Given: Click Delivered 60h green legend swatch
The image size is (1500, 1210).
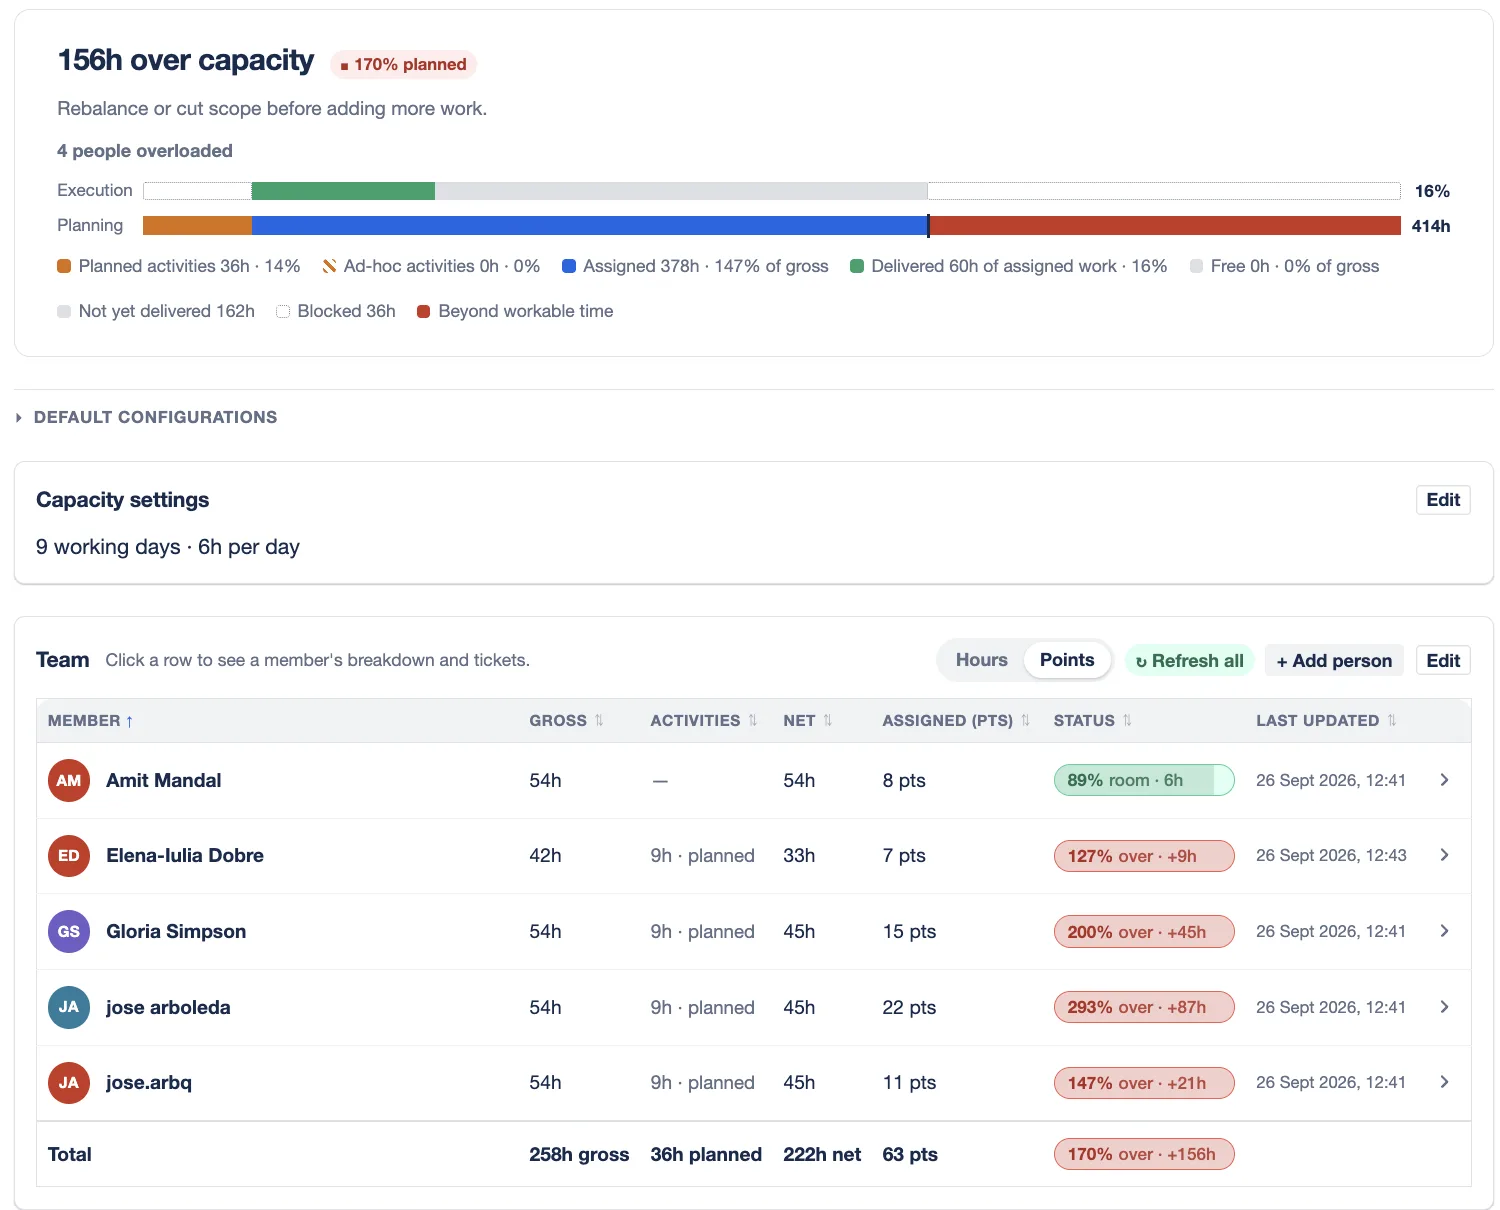Looking at the screenshot, I should [x=857, y=266].
